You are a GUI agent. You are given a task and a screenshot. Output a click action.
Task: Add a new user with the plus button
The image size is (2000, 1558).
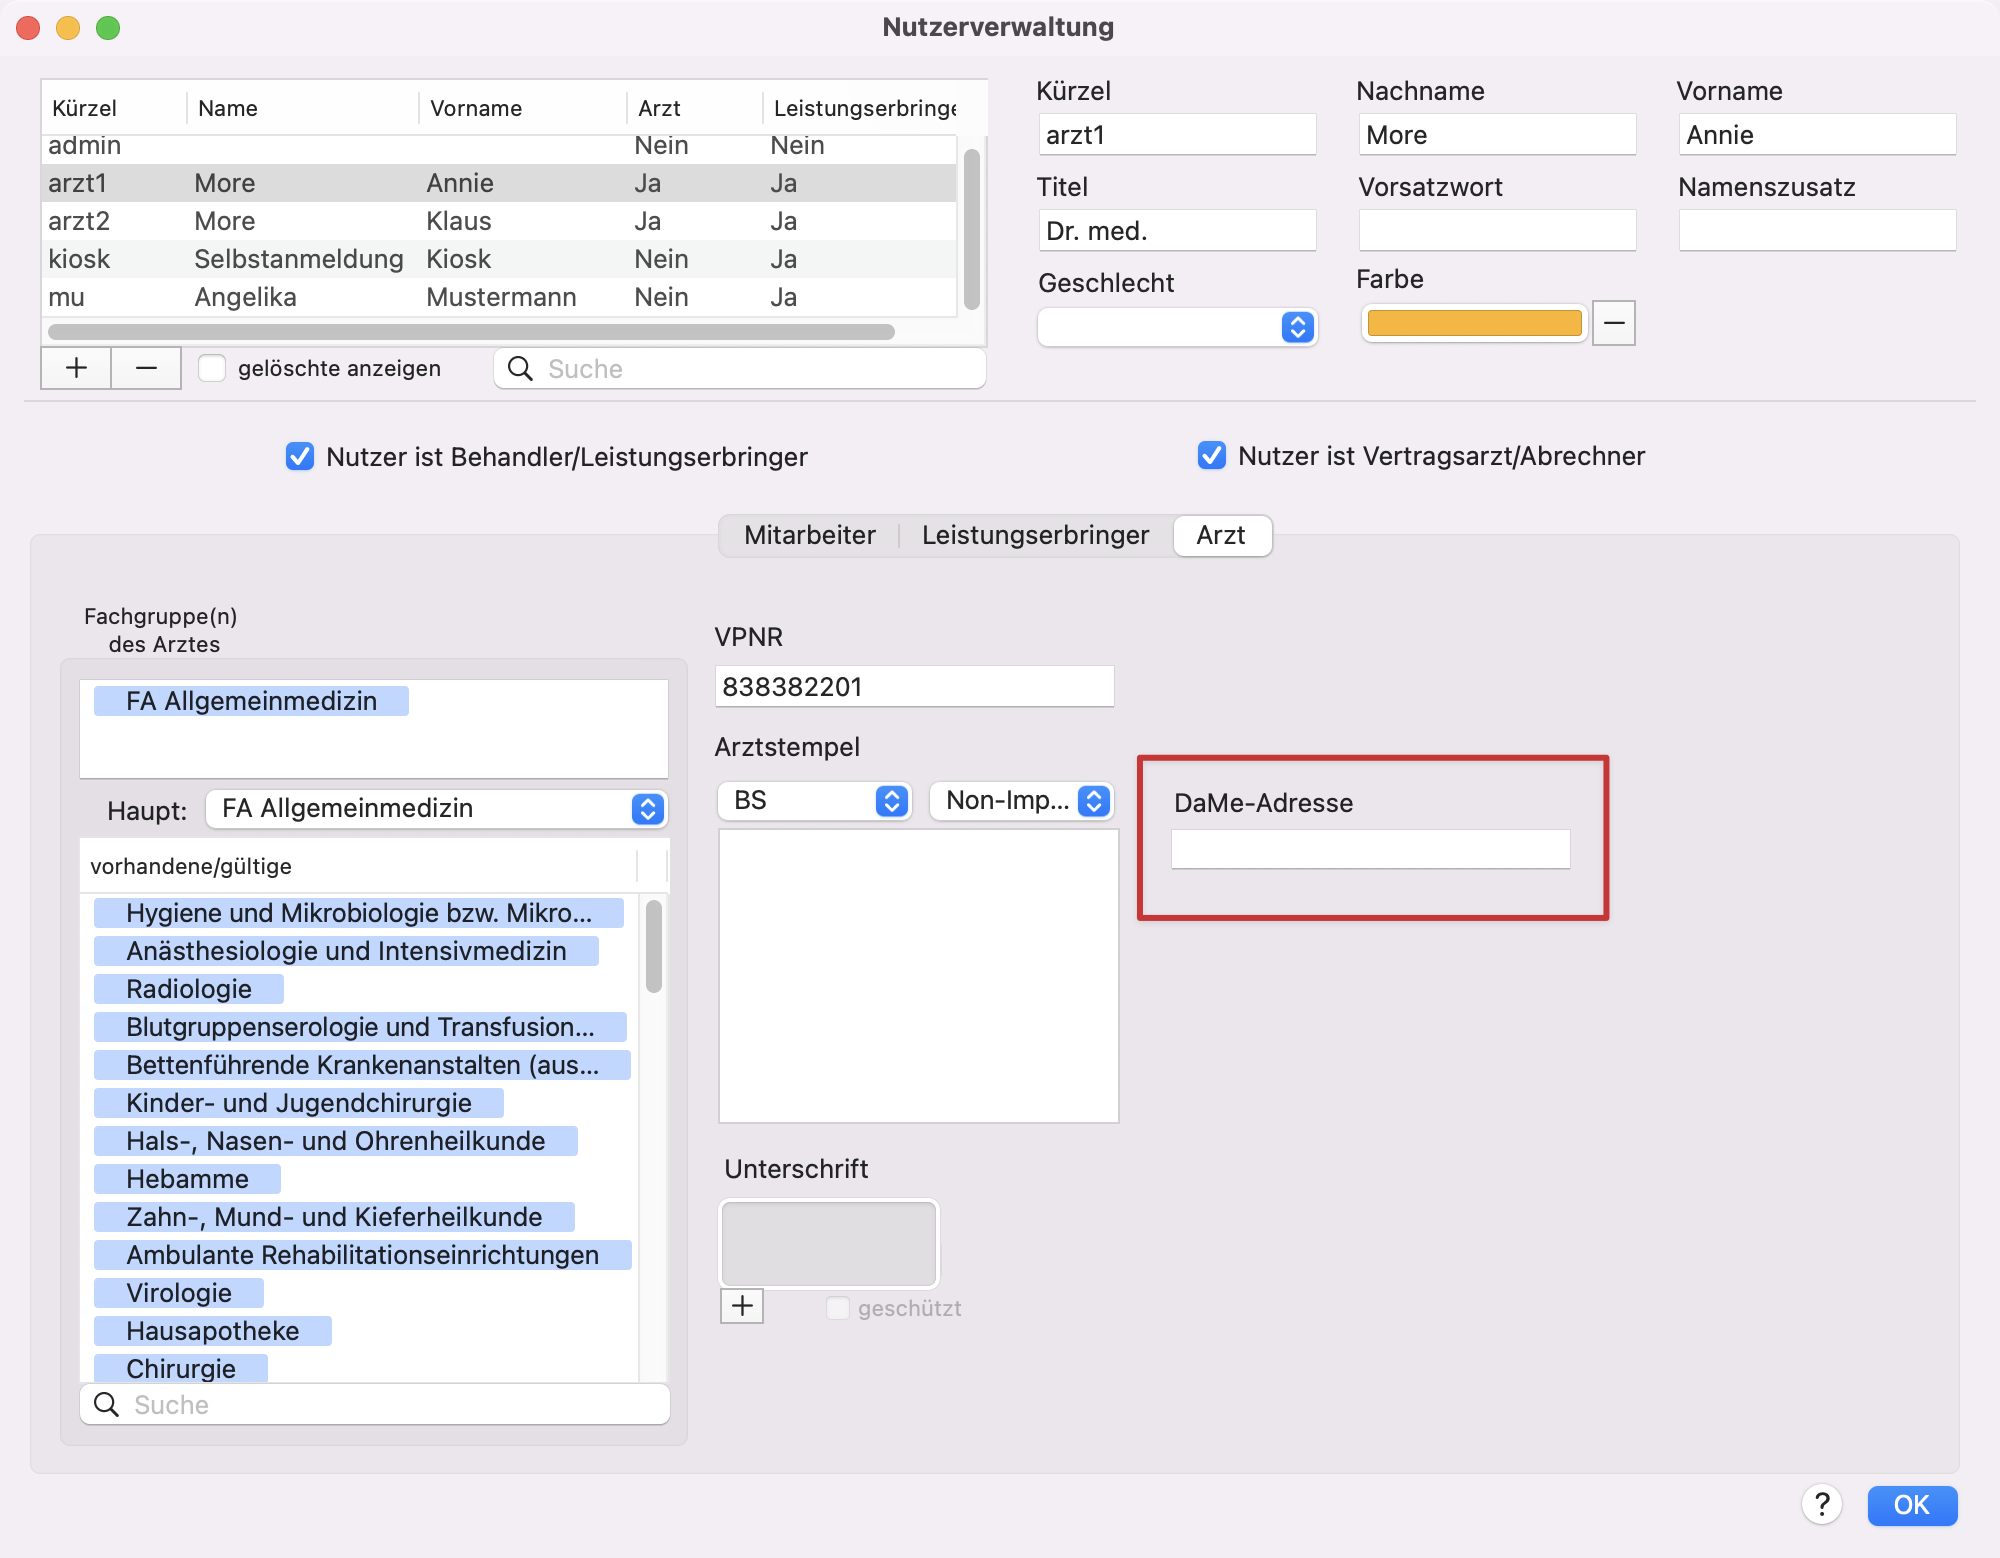(x=76, y=368)
